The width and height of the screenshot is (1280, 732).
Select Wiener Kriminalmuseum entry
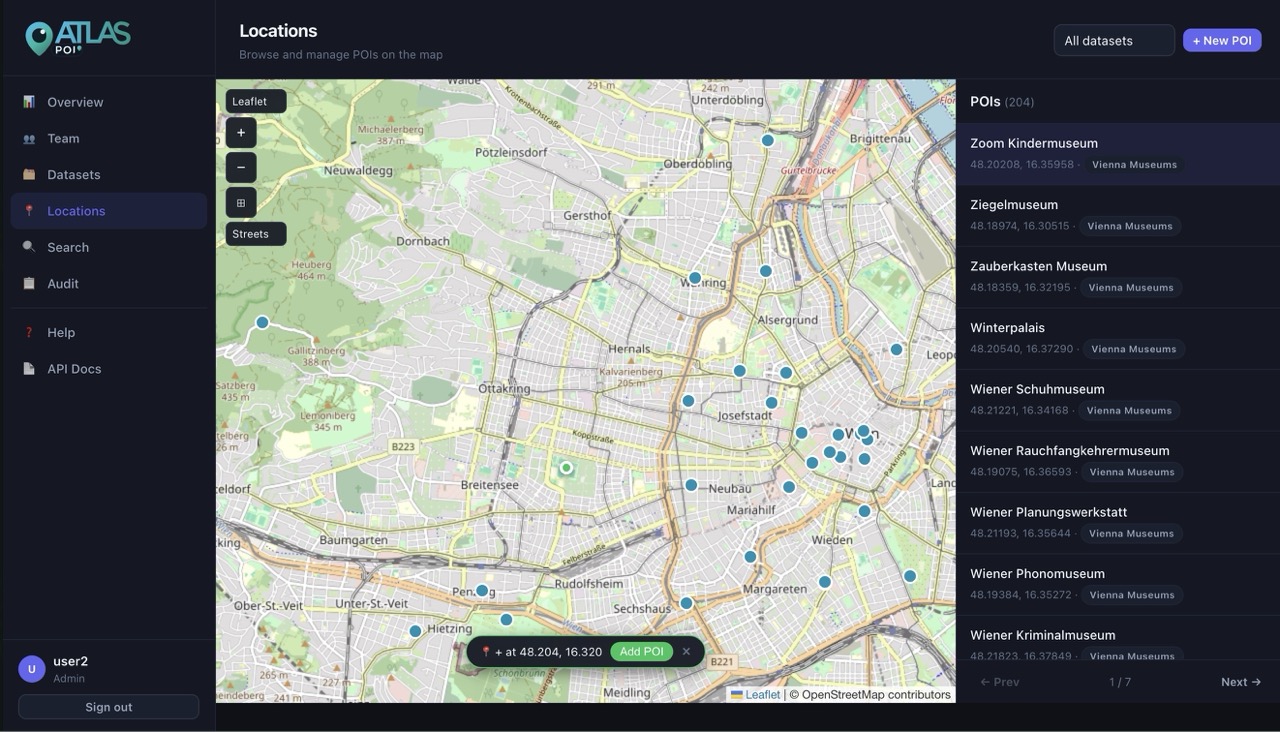click(1118, 639)
